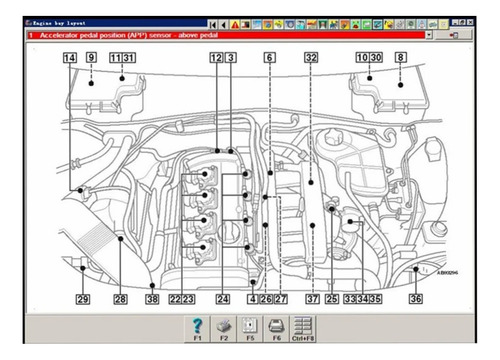Click the F5 page view icon
This screenshot has width=500, height=360.
(250, 329)
